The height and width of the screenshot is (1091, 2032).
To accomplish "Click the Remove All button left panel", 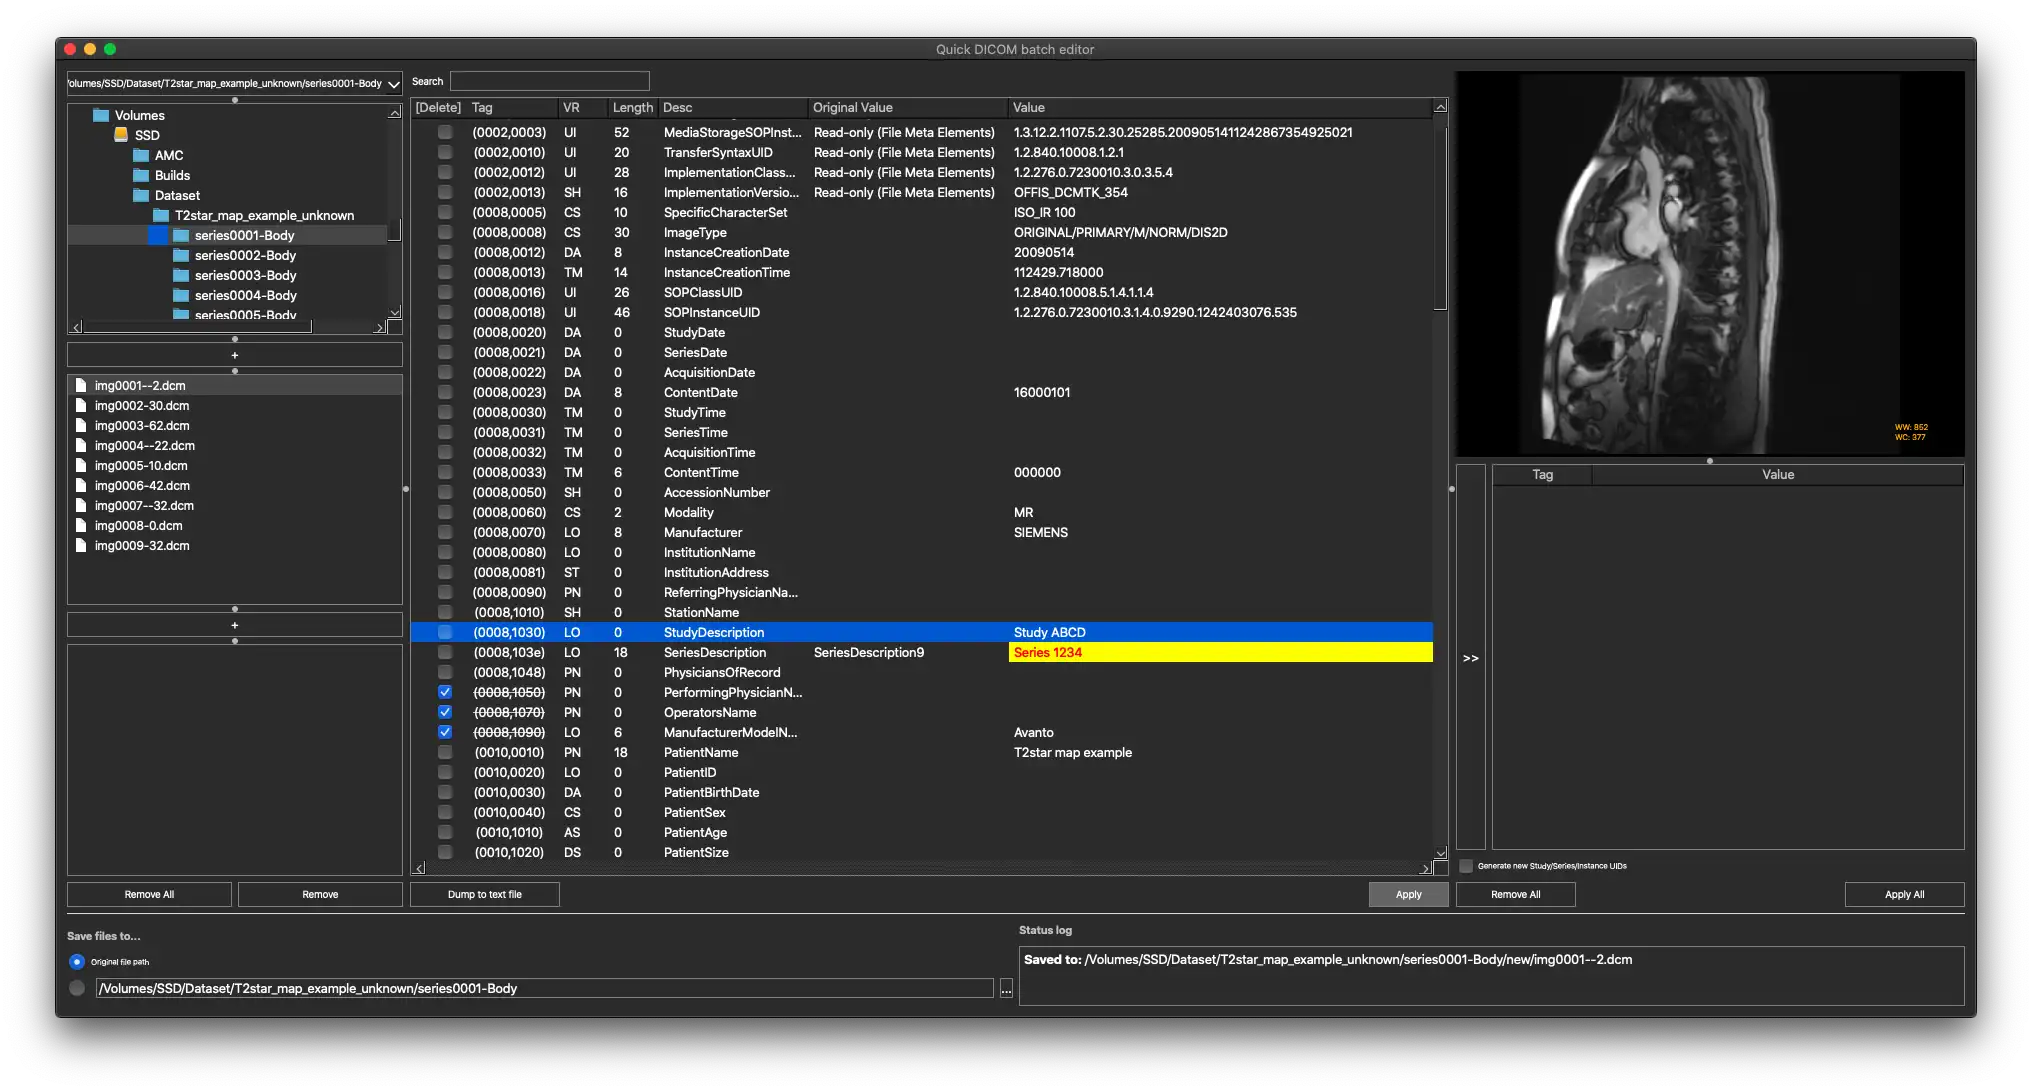I will (x=149, y=893).
